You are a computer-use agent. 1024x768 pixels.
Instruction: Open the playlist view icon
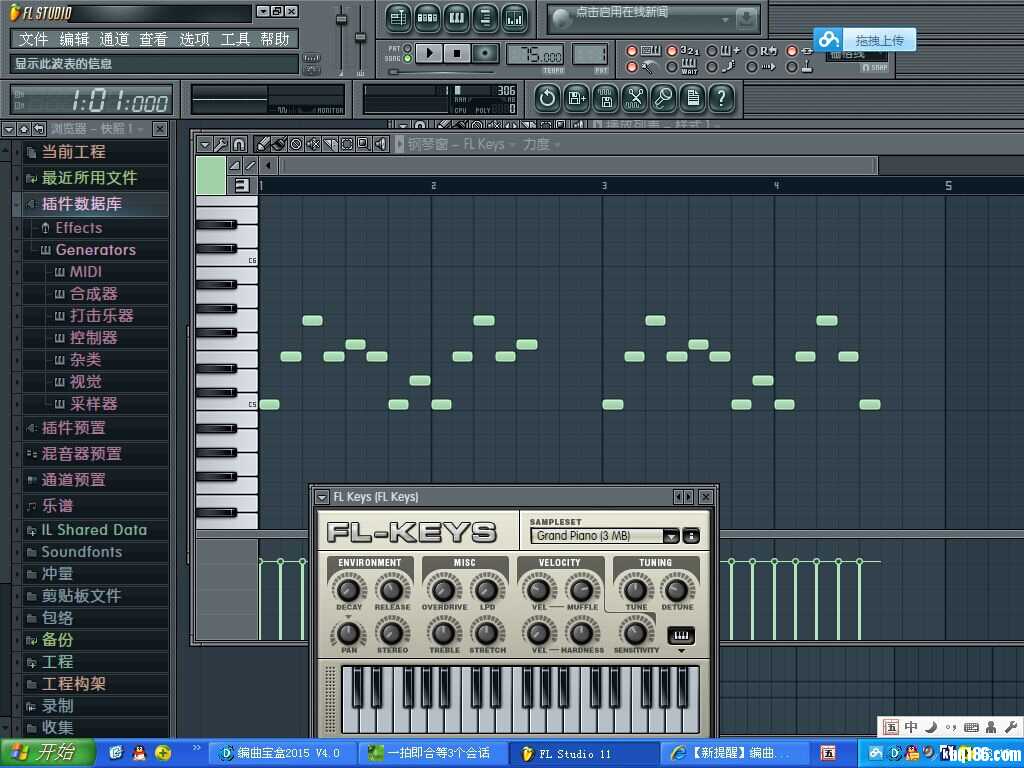pos(399,17)
